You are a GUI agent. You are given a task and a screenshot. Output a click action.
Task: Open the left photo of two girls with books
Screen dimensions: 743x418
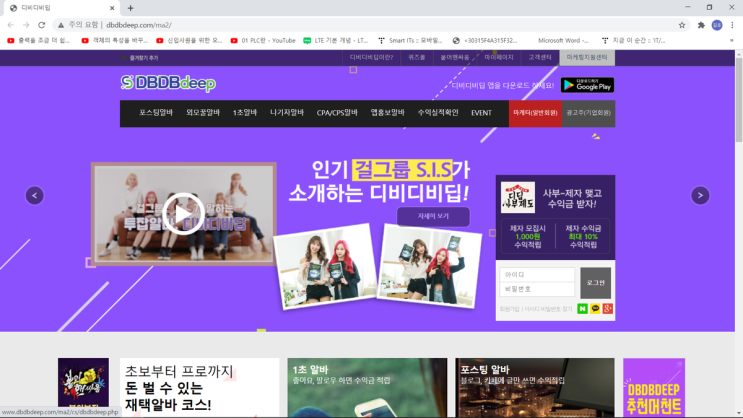pos(326,266)
